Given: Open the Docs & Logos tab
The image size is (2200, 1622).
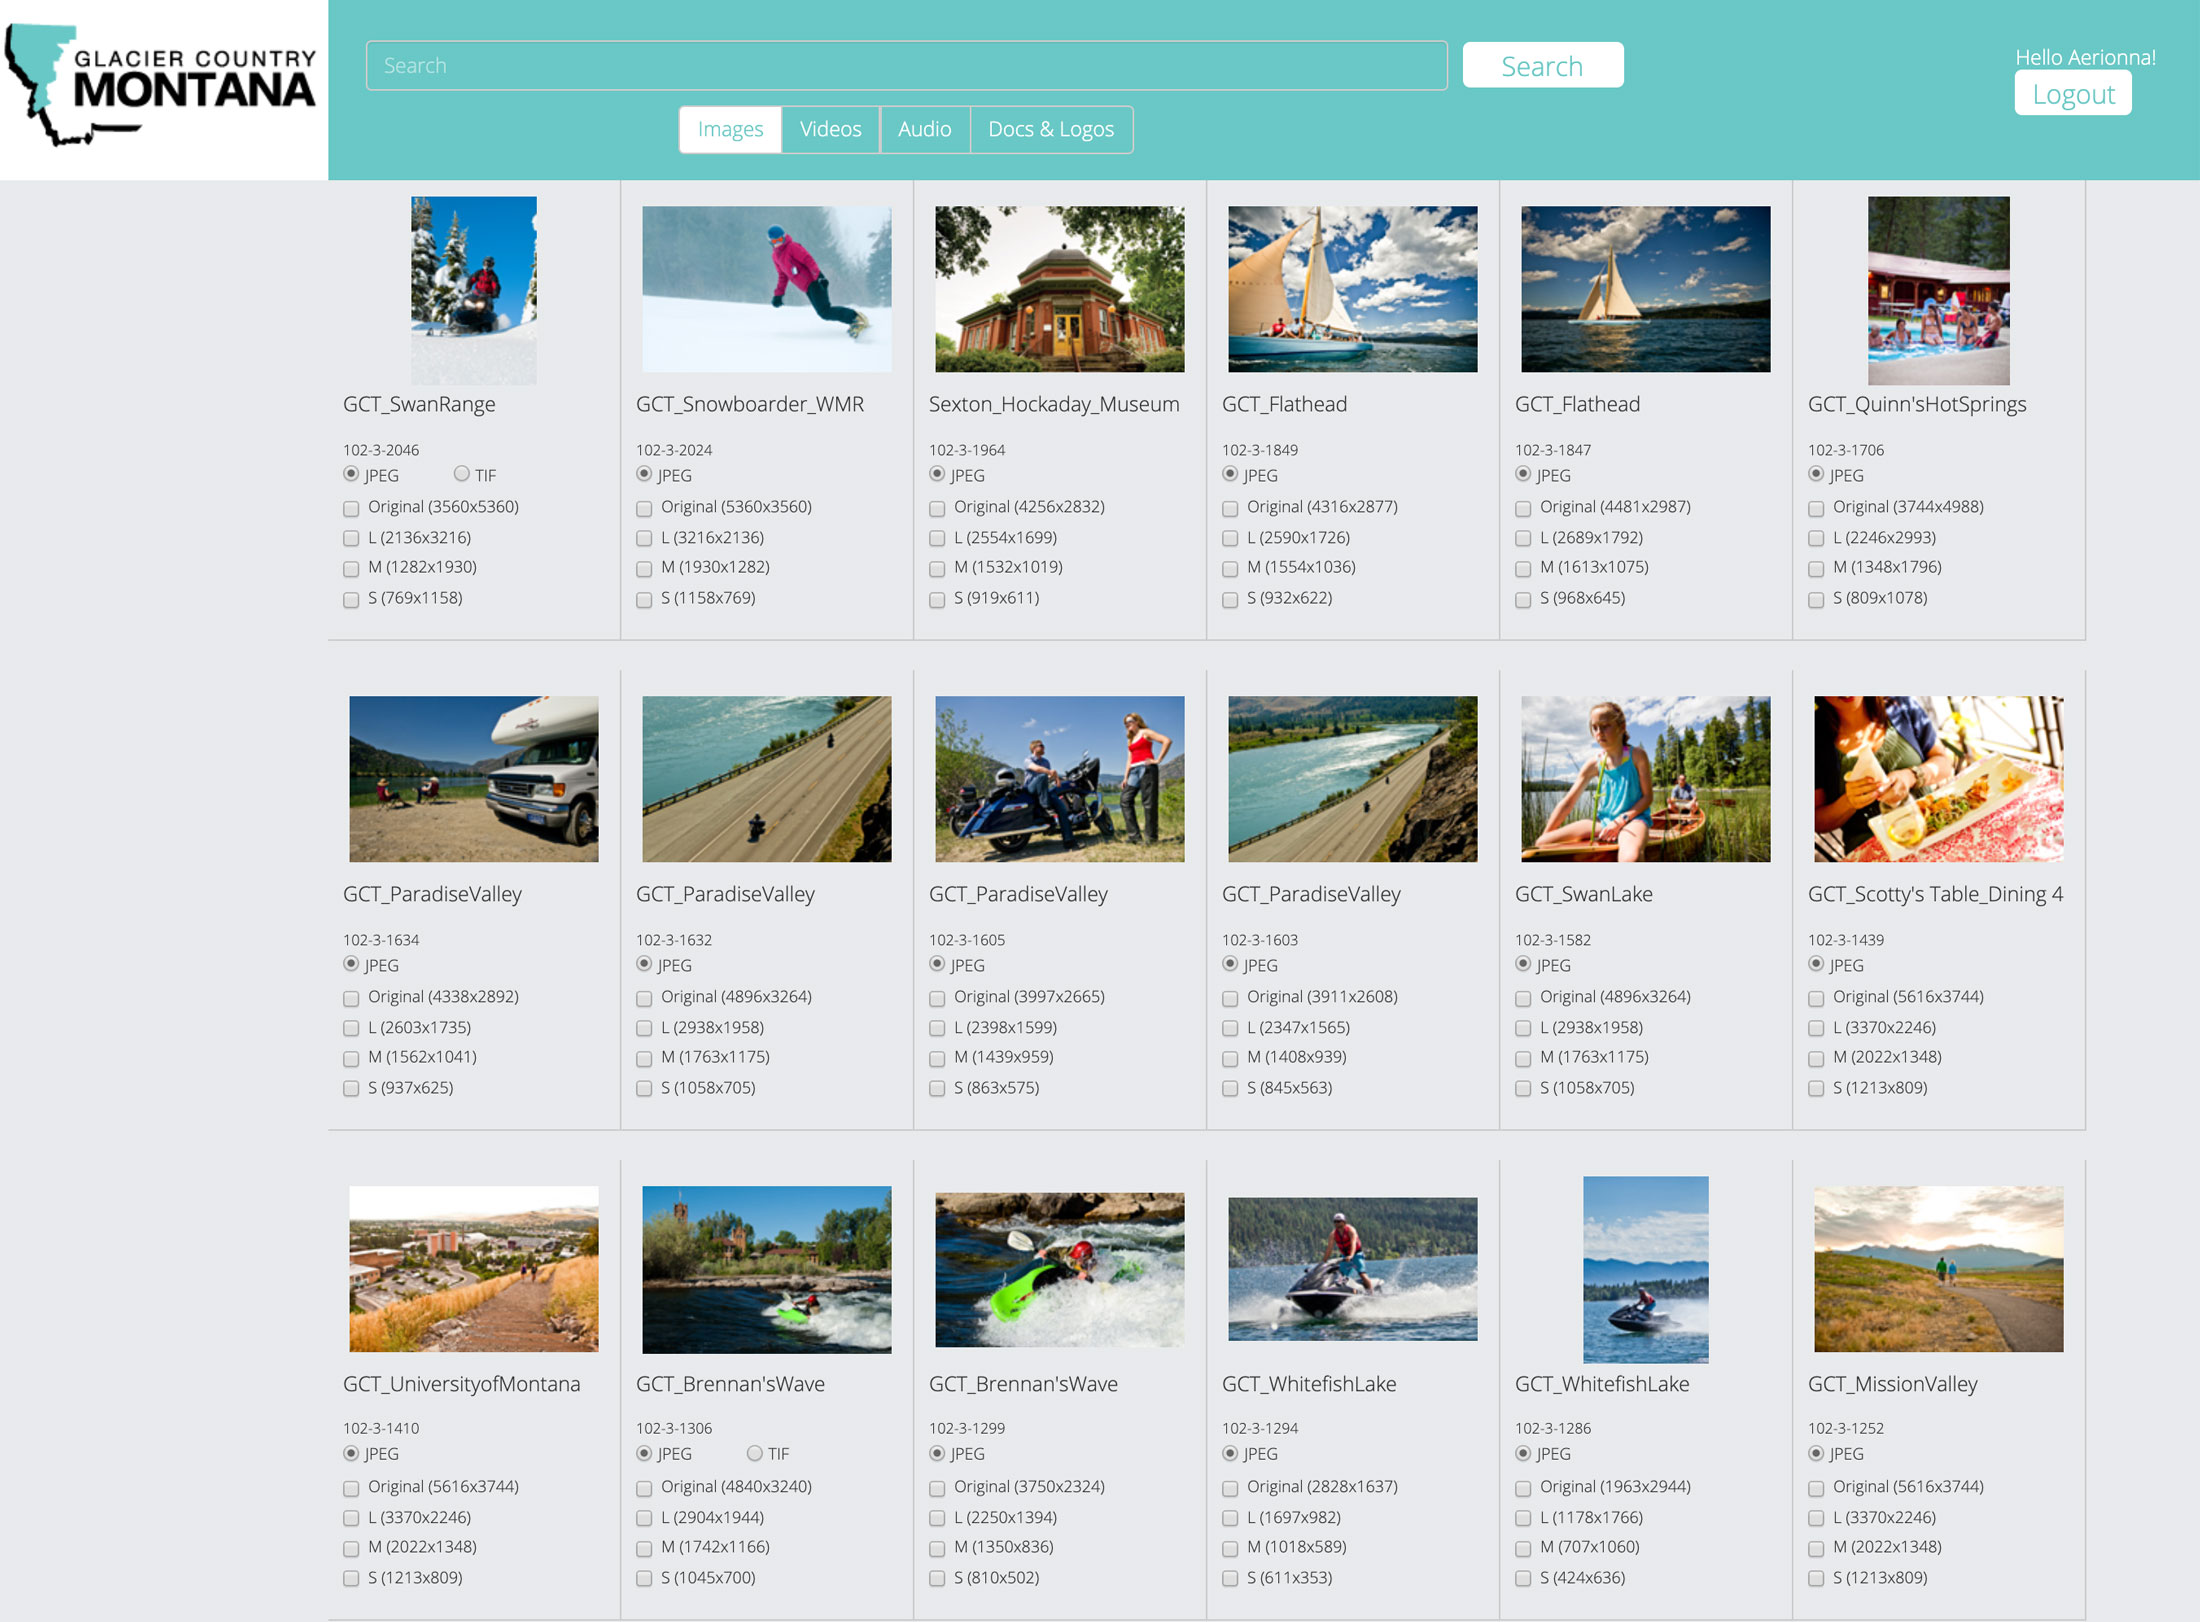Looking at the screenshot, I should [x=1050, y=129].
